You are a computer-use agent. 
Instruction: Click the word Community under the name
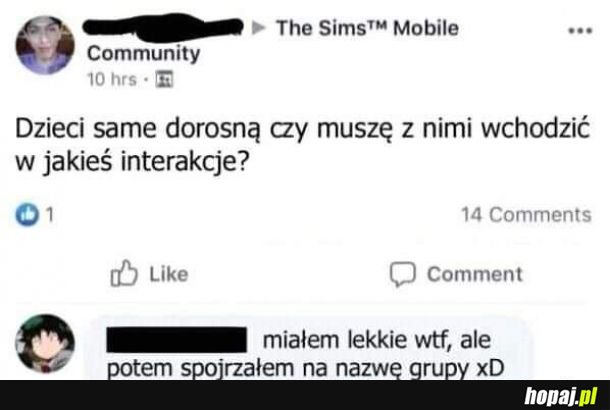pyautogui.click(x=144, y=54)
